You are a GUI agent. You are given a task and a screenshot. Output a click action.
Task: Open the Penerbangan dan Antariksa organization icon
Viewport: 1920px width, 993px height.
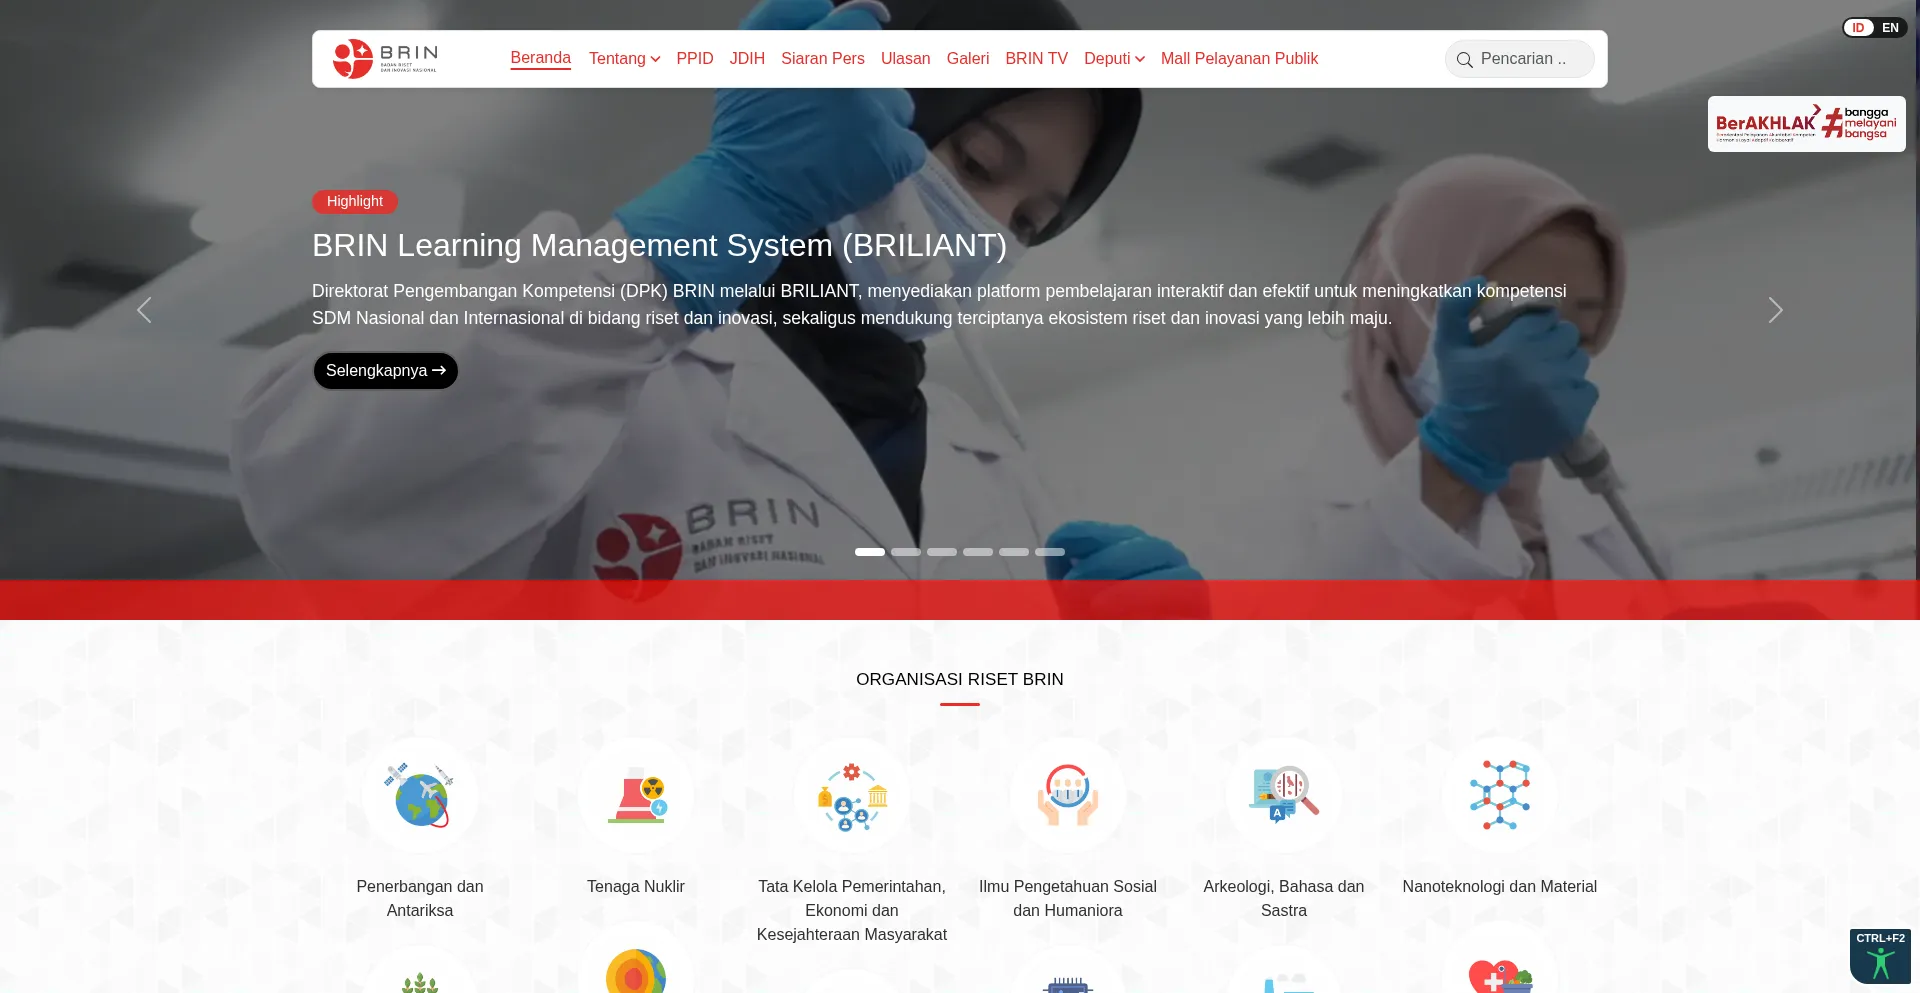[420, 796]
